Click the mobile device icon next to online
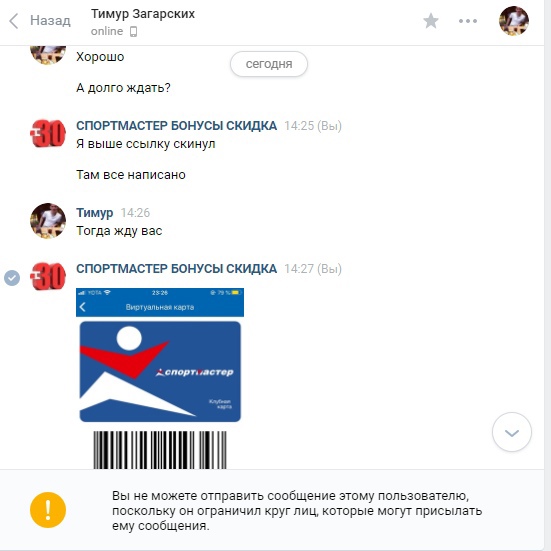Image resolution: width=551 pixels, height=551 pixels. [x=134, y=32]
